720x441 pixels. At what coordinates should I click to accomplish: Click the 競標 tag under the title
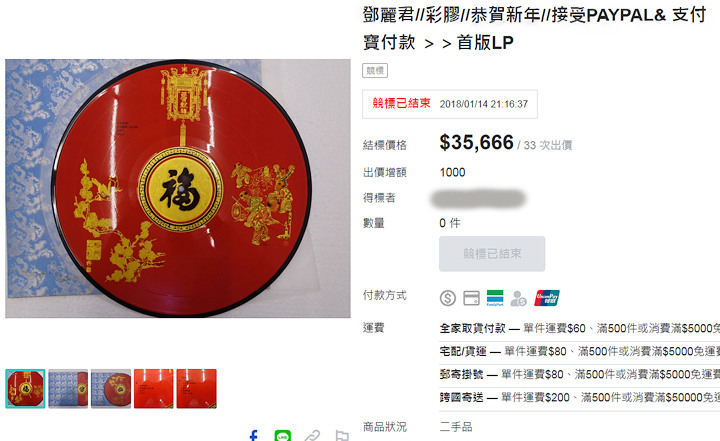click(x=375, y=71)
